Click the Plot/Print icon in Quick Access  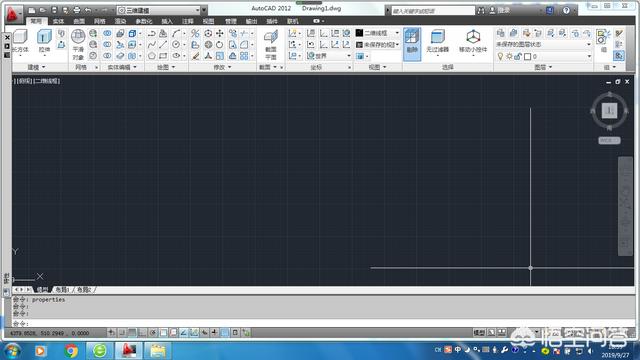click(x=77, y=10)
